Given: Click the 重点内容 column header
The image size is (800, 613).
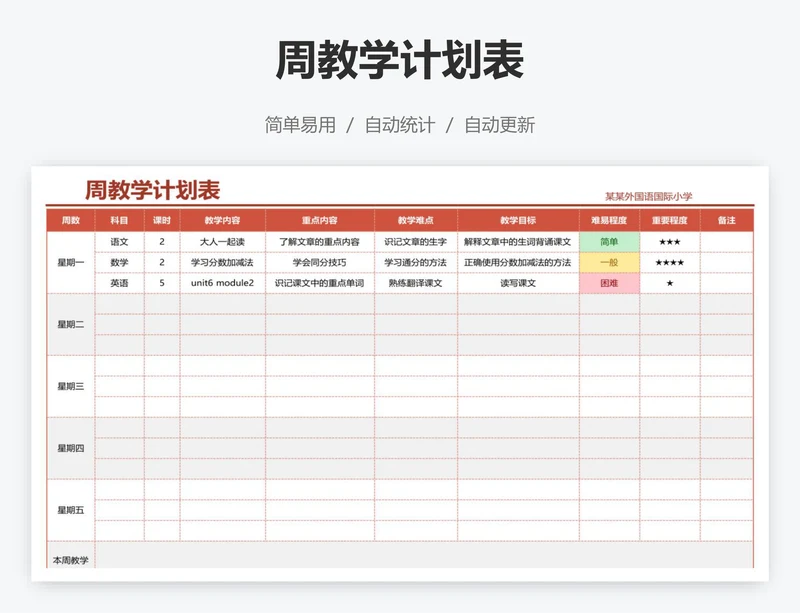Looking at the screenshot, I should 319,220.
